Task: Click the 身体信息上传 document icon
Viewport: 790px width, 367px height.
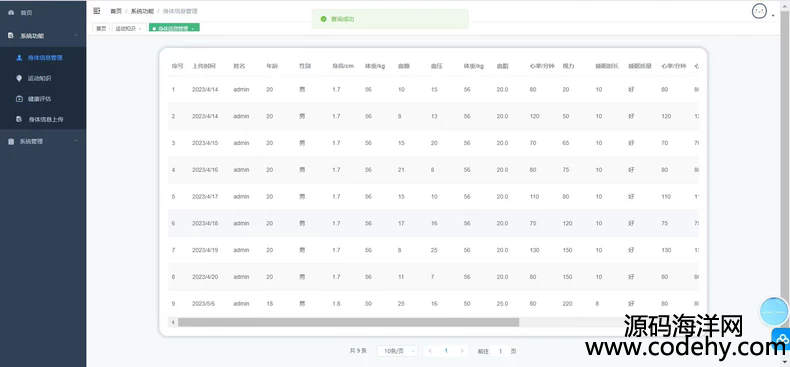Action: coord(19,119)
